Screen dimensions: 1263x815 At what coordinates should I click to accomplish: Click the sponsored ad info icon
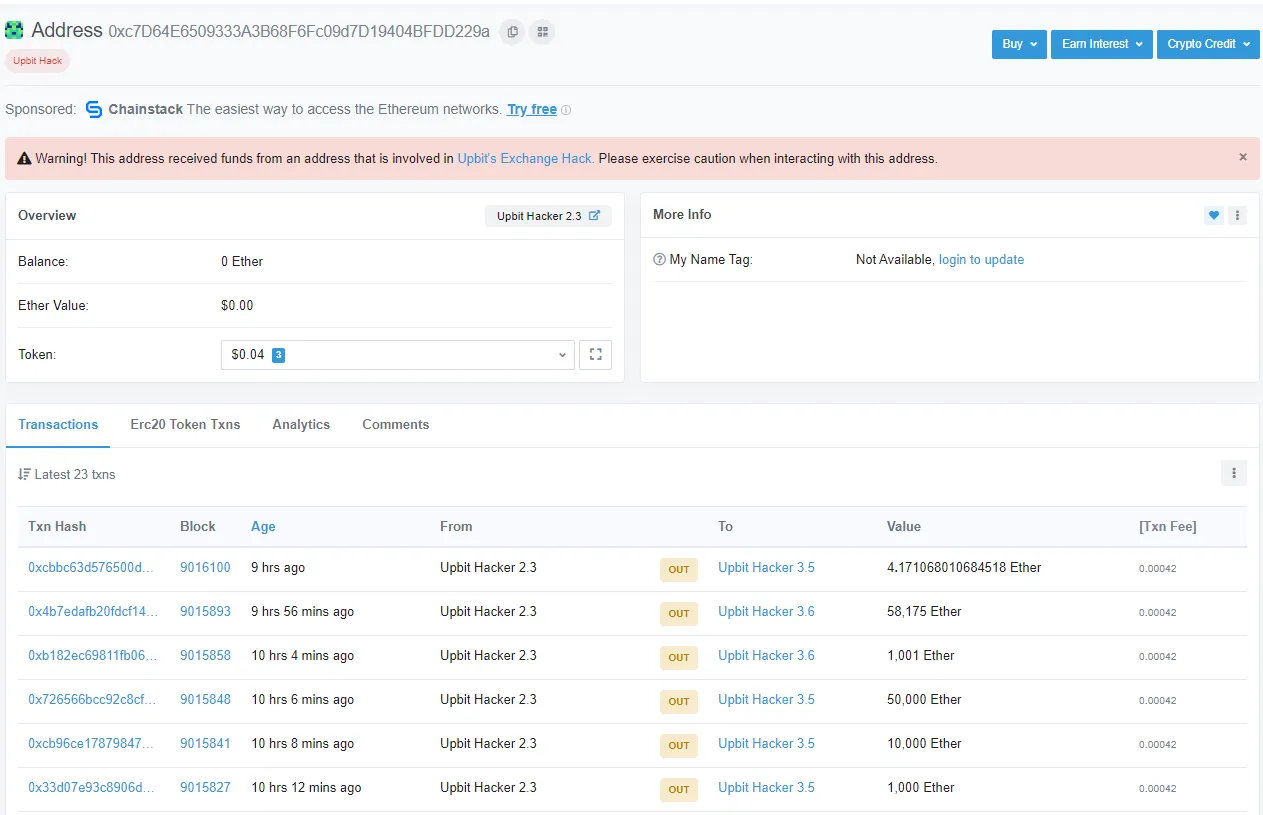pyautogui.click(x=566, y=110)
